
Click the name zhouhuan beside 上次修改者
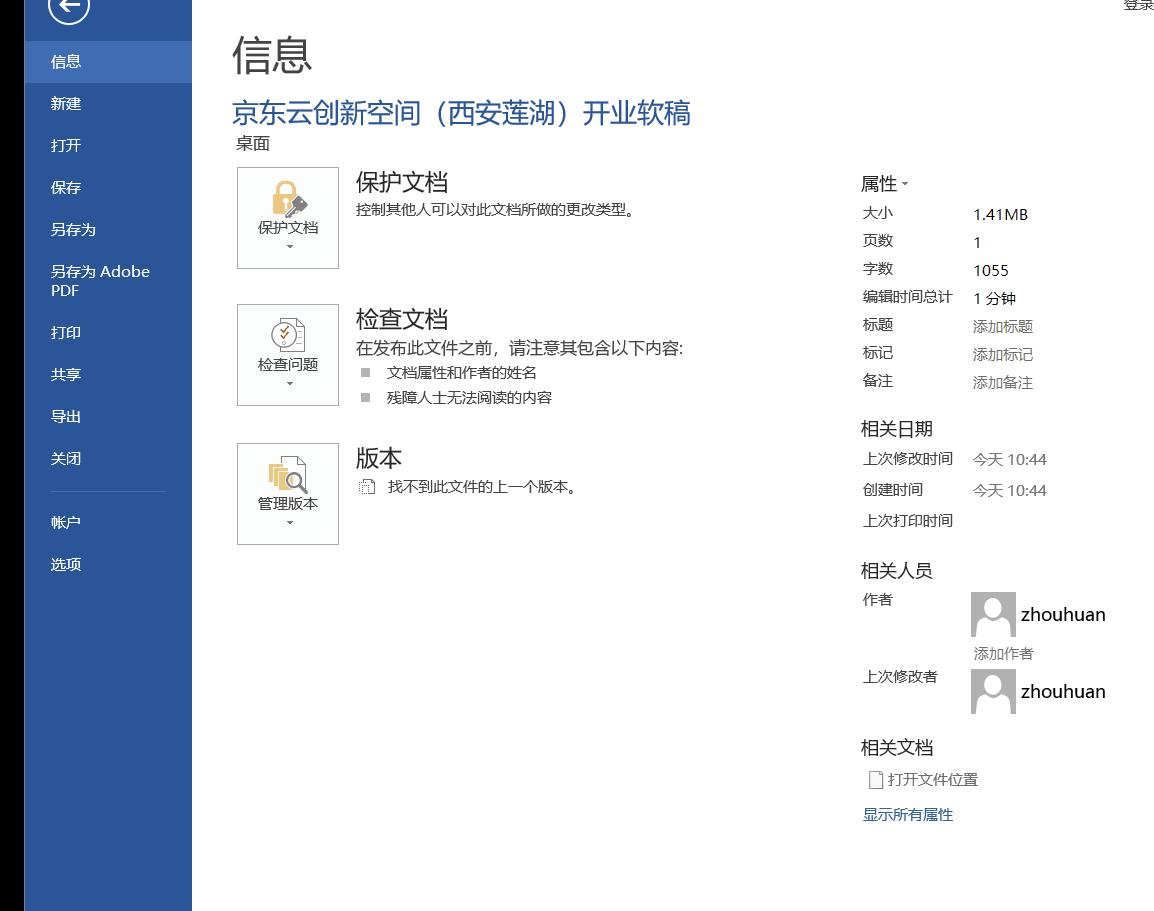click(x=1063, y=691)
